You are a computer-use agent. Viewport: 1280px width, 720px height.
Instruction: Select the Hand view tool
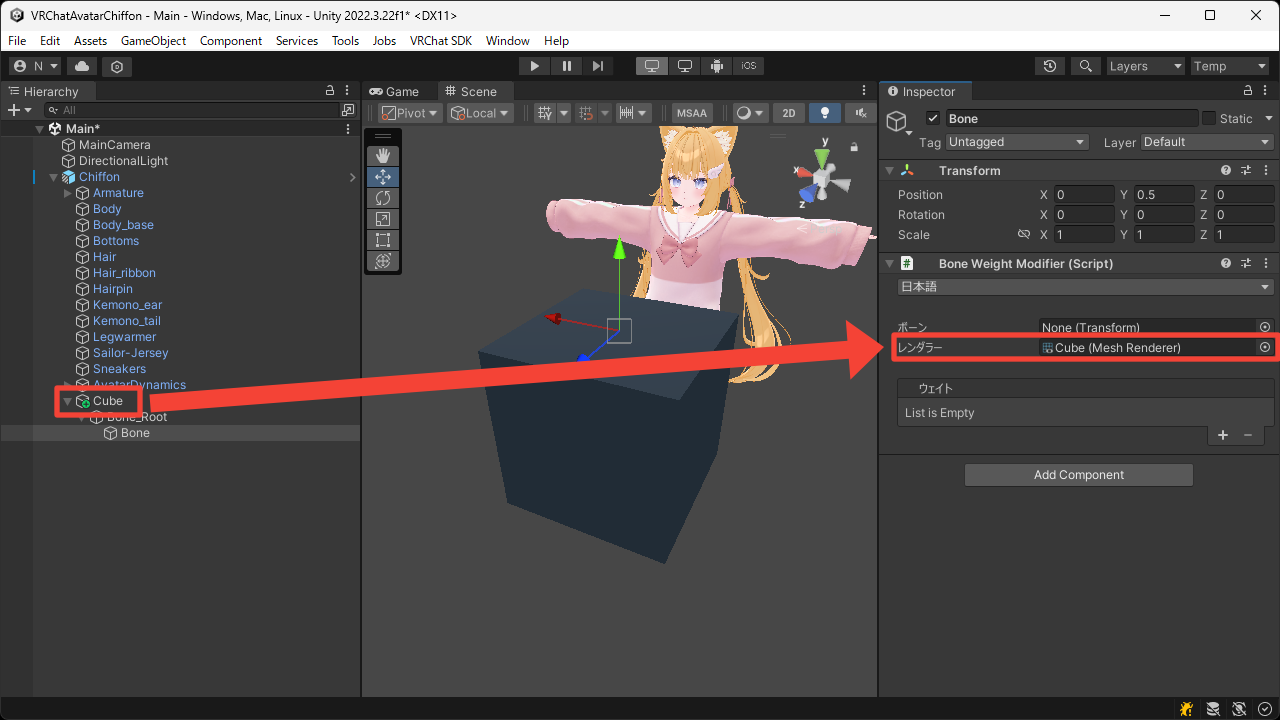point(383,156)
